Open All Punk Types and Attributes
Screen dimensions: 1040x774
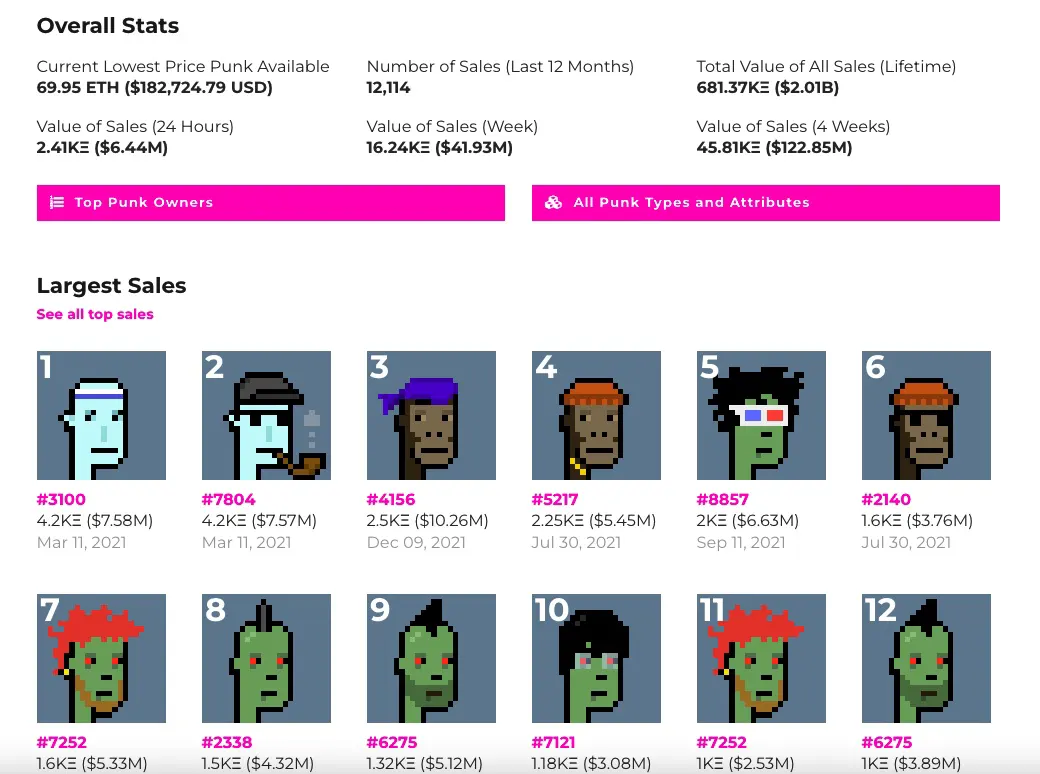pos(765,203)
